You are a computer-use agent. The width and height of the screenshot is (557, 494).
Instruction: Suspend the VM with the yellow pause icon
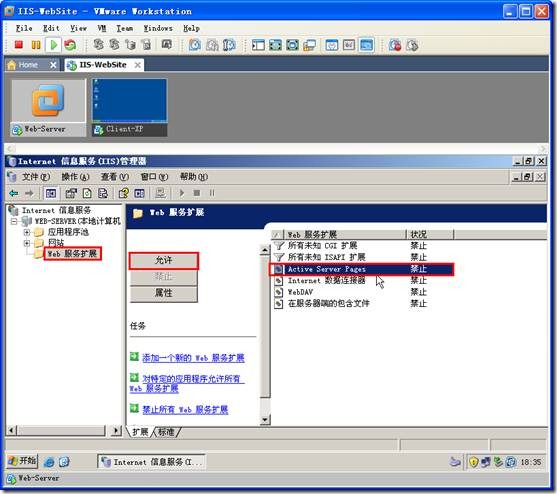click(x=36, y=45)
